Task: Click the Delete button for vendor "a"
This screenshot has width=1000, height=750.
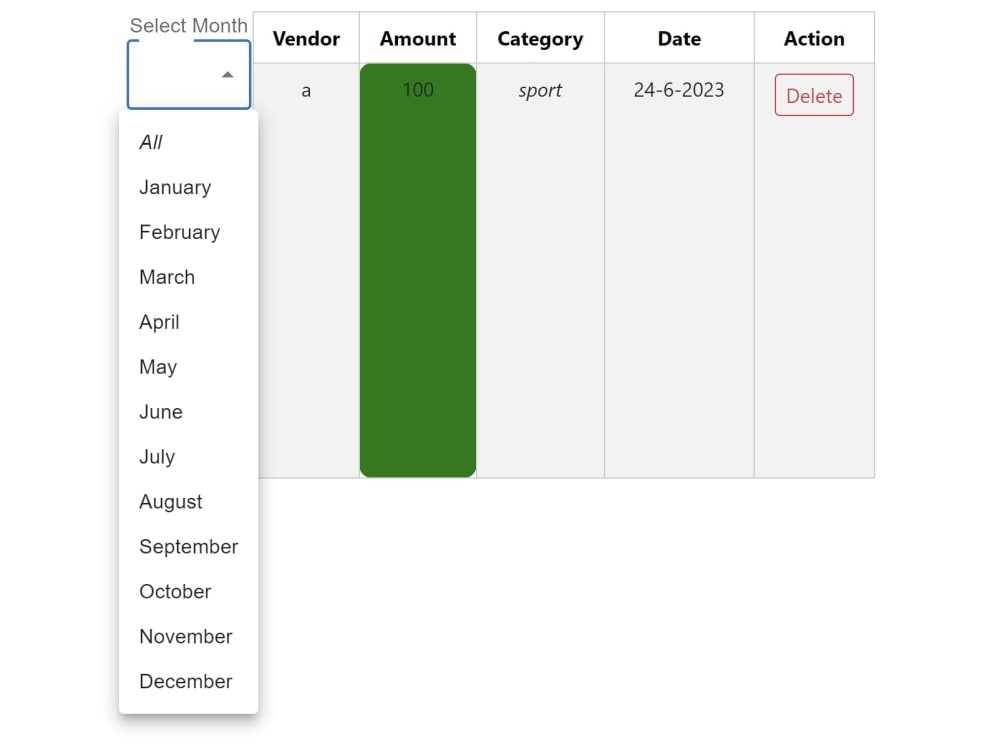Action: [813, 95]
